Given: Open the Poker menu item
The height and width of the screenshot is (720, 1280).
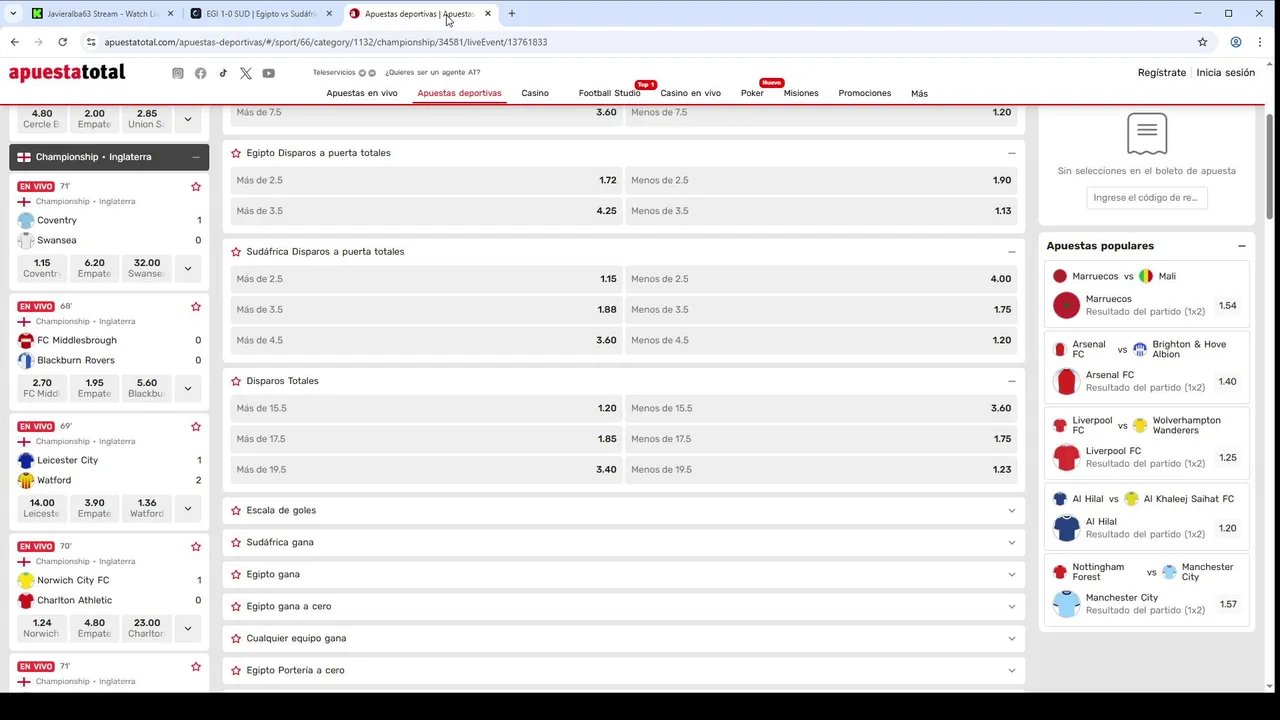Looking at the screenshot, I should 752,93.
